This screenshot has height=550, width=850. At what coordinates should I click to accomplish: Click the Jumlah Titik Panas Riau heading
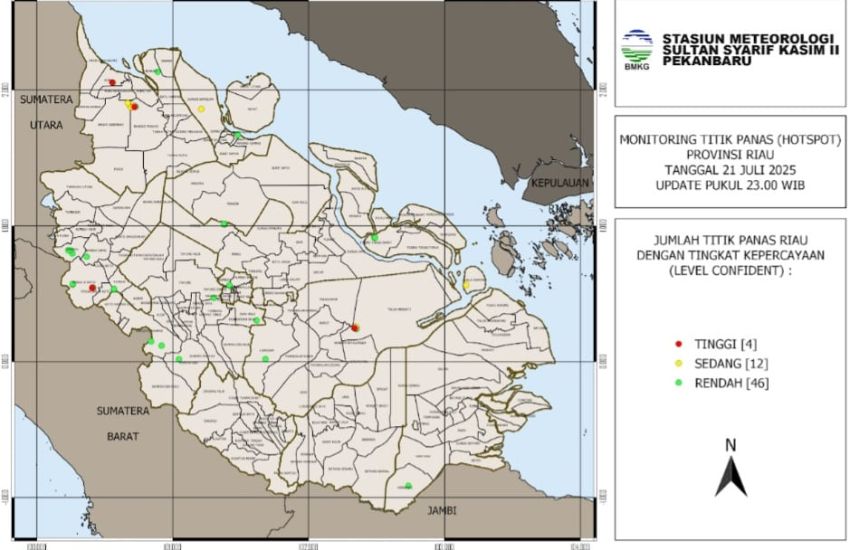click(x=729, y=241)
